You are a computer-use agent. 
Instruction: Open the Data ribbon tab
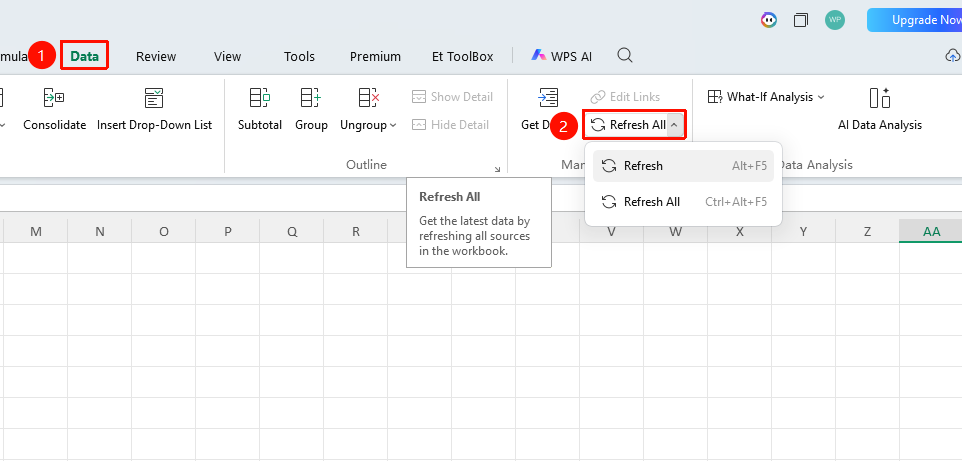coord(85,56)
